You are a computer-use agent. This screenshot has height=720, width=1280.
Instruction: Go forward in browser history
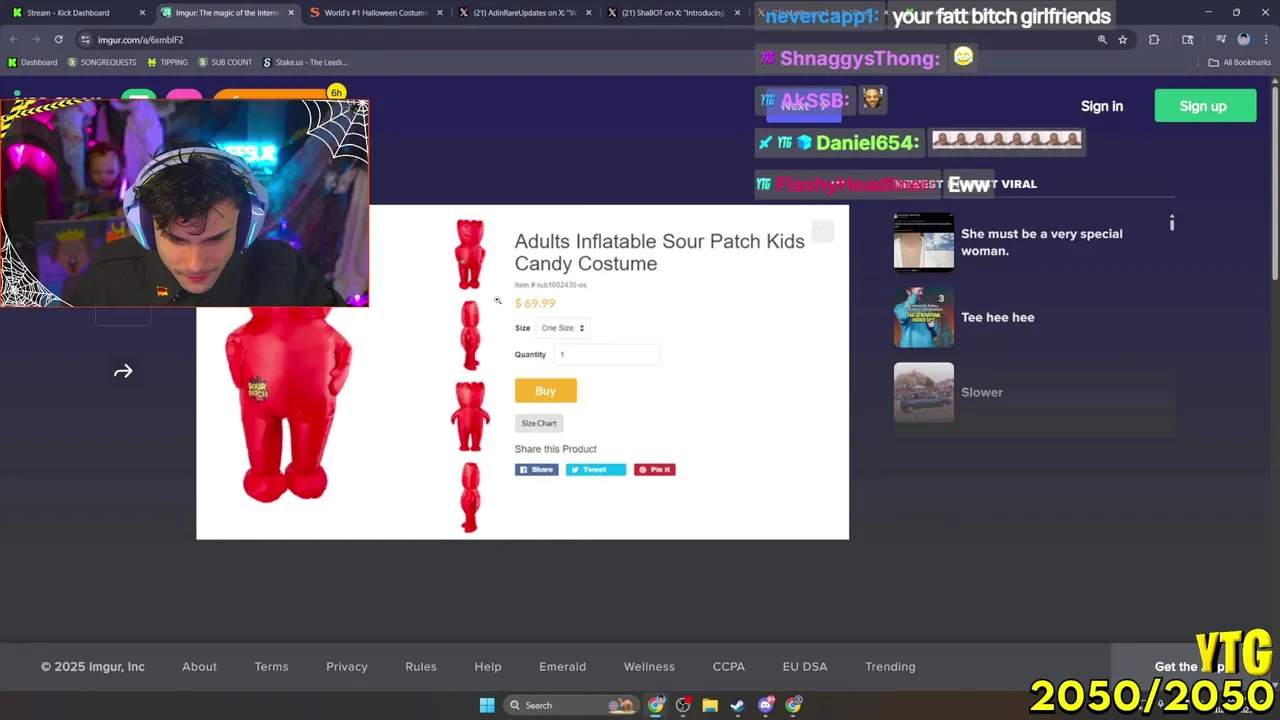36,39
